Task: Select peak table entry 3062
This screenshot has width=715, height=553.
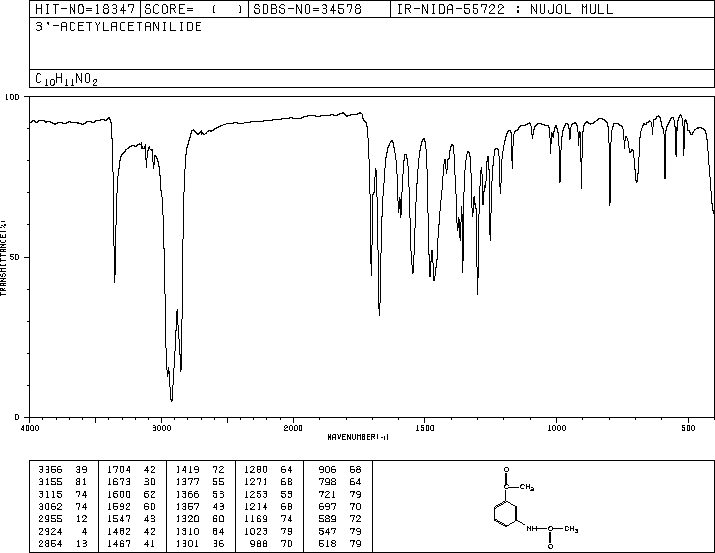Action: pos(63,506)
